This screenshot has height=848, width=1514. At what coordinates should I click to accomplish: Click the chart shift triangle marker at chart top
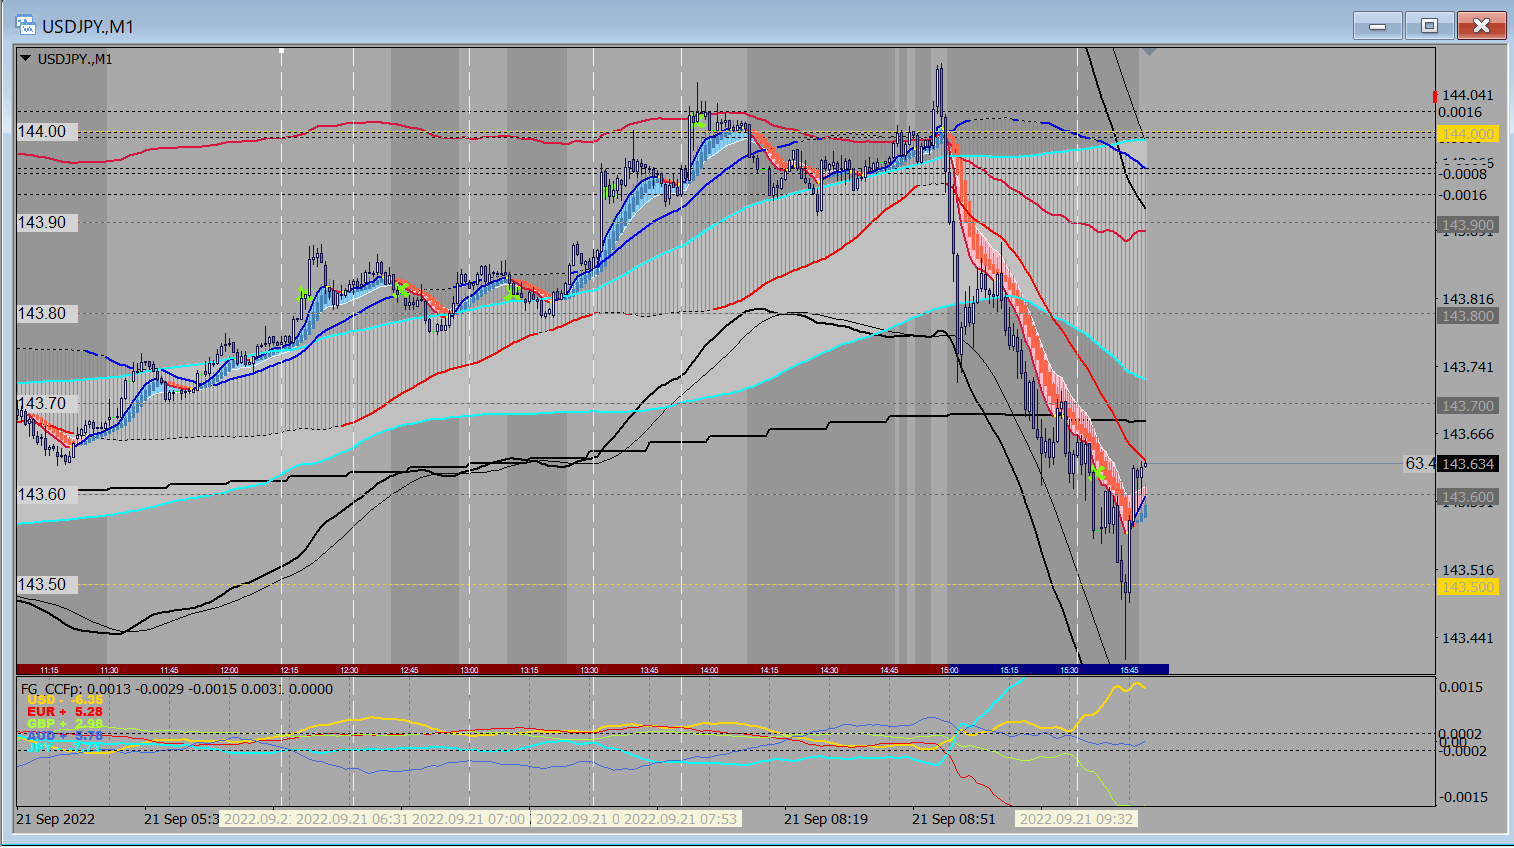1149,51
